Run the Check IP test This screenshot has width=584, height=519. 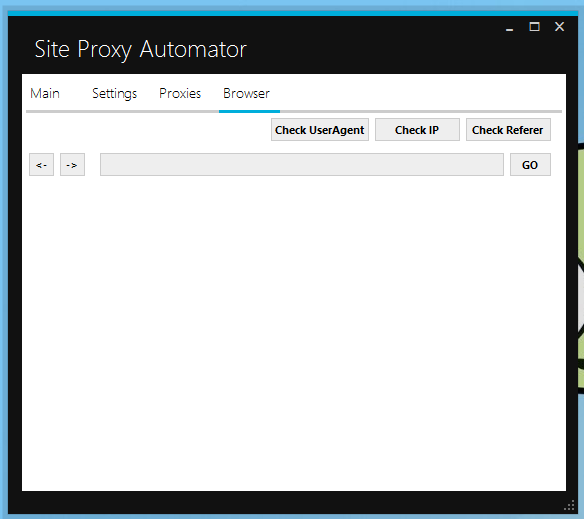point(417,130)
